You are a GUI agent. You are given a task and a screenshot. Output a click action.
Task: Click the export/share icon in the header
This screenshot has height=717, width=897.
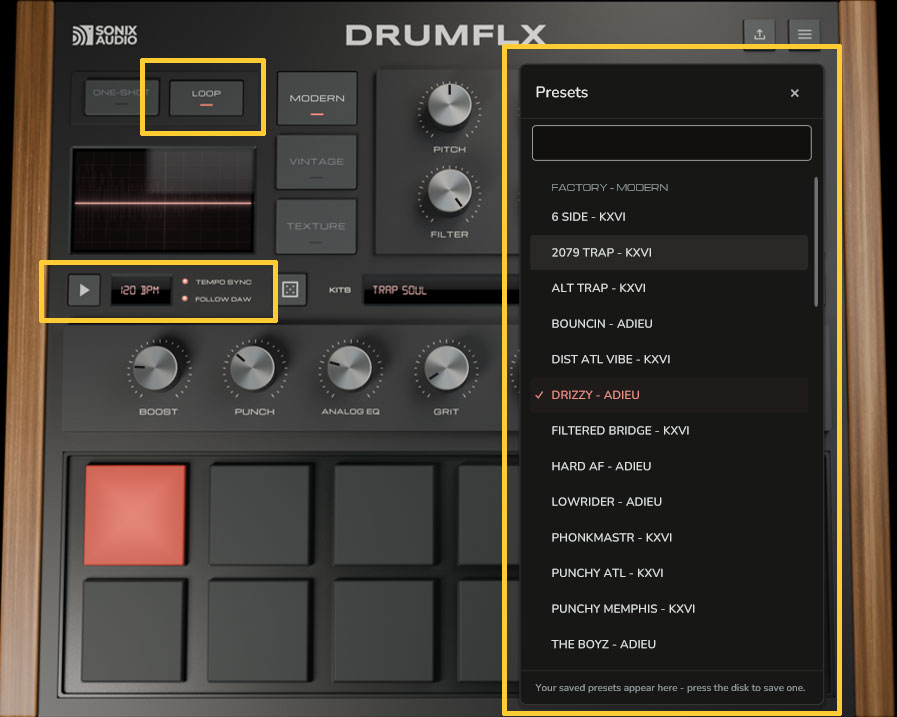tap(759, 34)
